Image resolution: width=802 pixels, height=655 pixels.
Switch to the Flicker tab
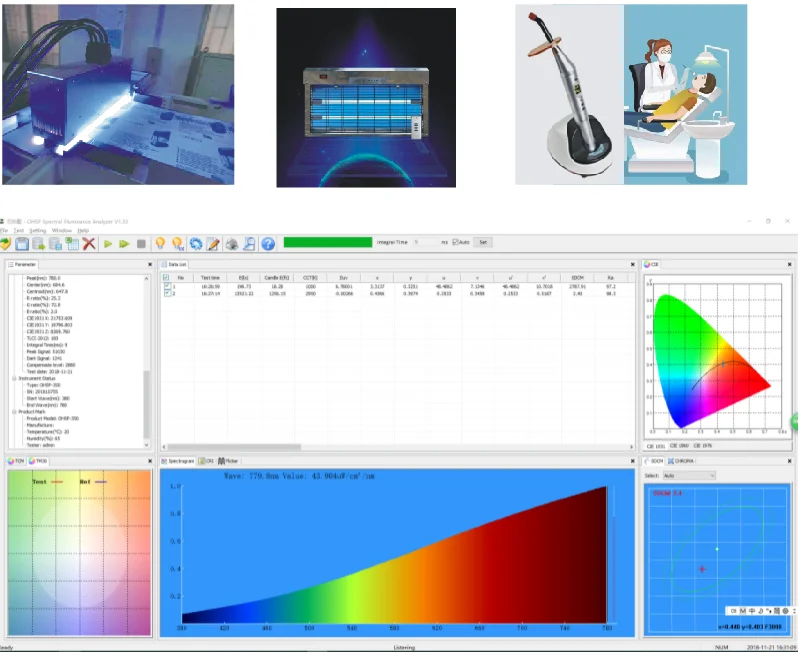228,461
